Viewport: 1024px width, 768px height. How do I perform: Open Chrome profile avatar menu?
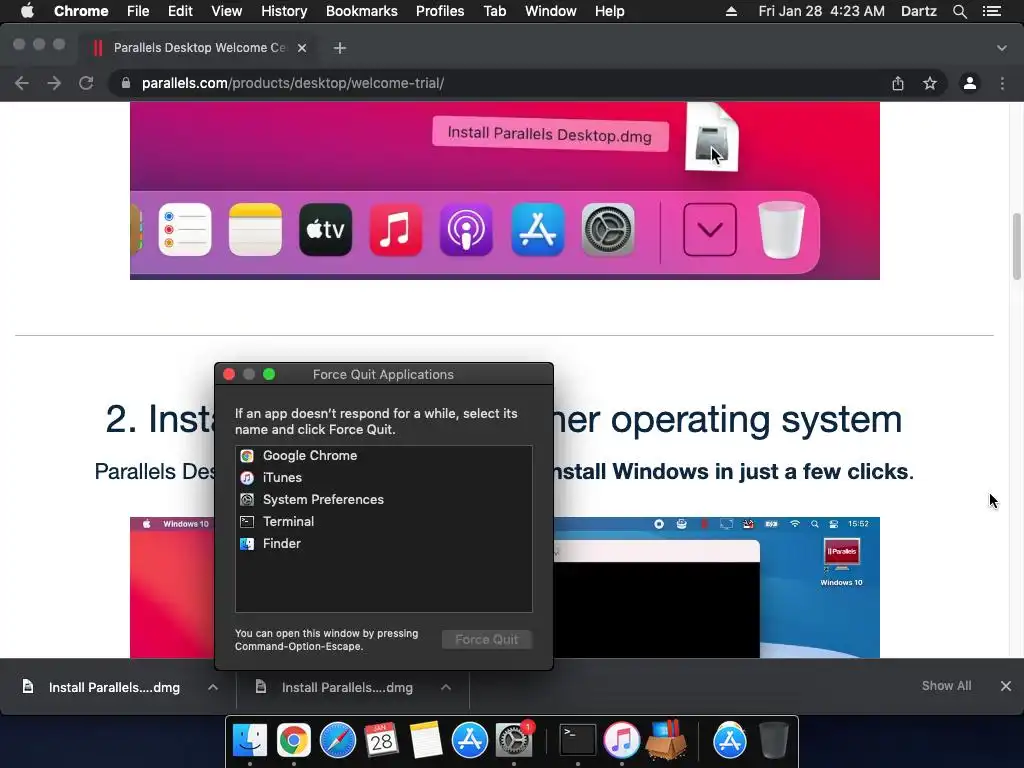[x=970, y=83]
